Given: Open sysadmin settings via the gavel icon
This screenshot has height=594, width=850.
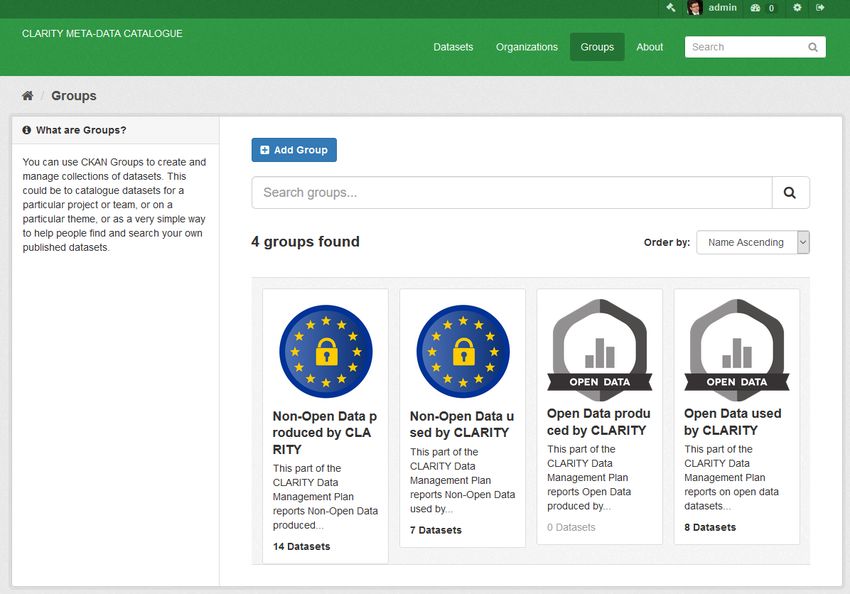Looking at the screenshot, I should 671,8.
